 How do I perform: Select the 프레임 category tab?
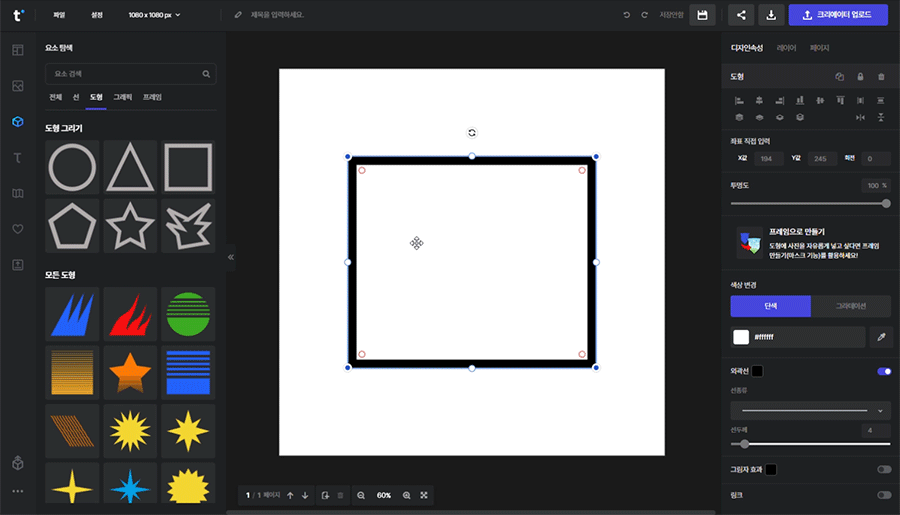pyautogui.click(x=152, y=97)
